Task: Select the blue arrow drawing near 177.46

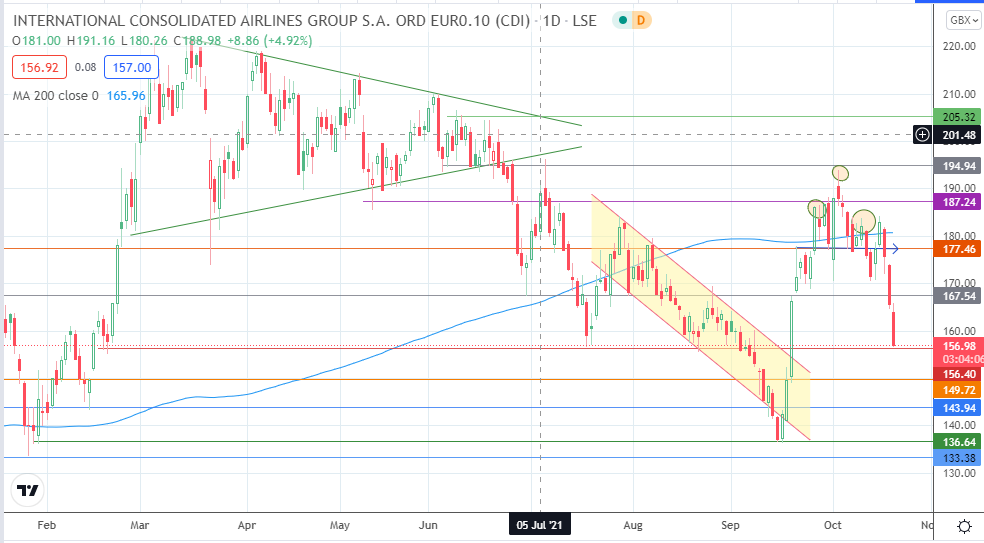Action: [x=847, y=249]
